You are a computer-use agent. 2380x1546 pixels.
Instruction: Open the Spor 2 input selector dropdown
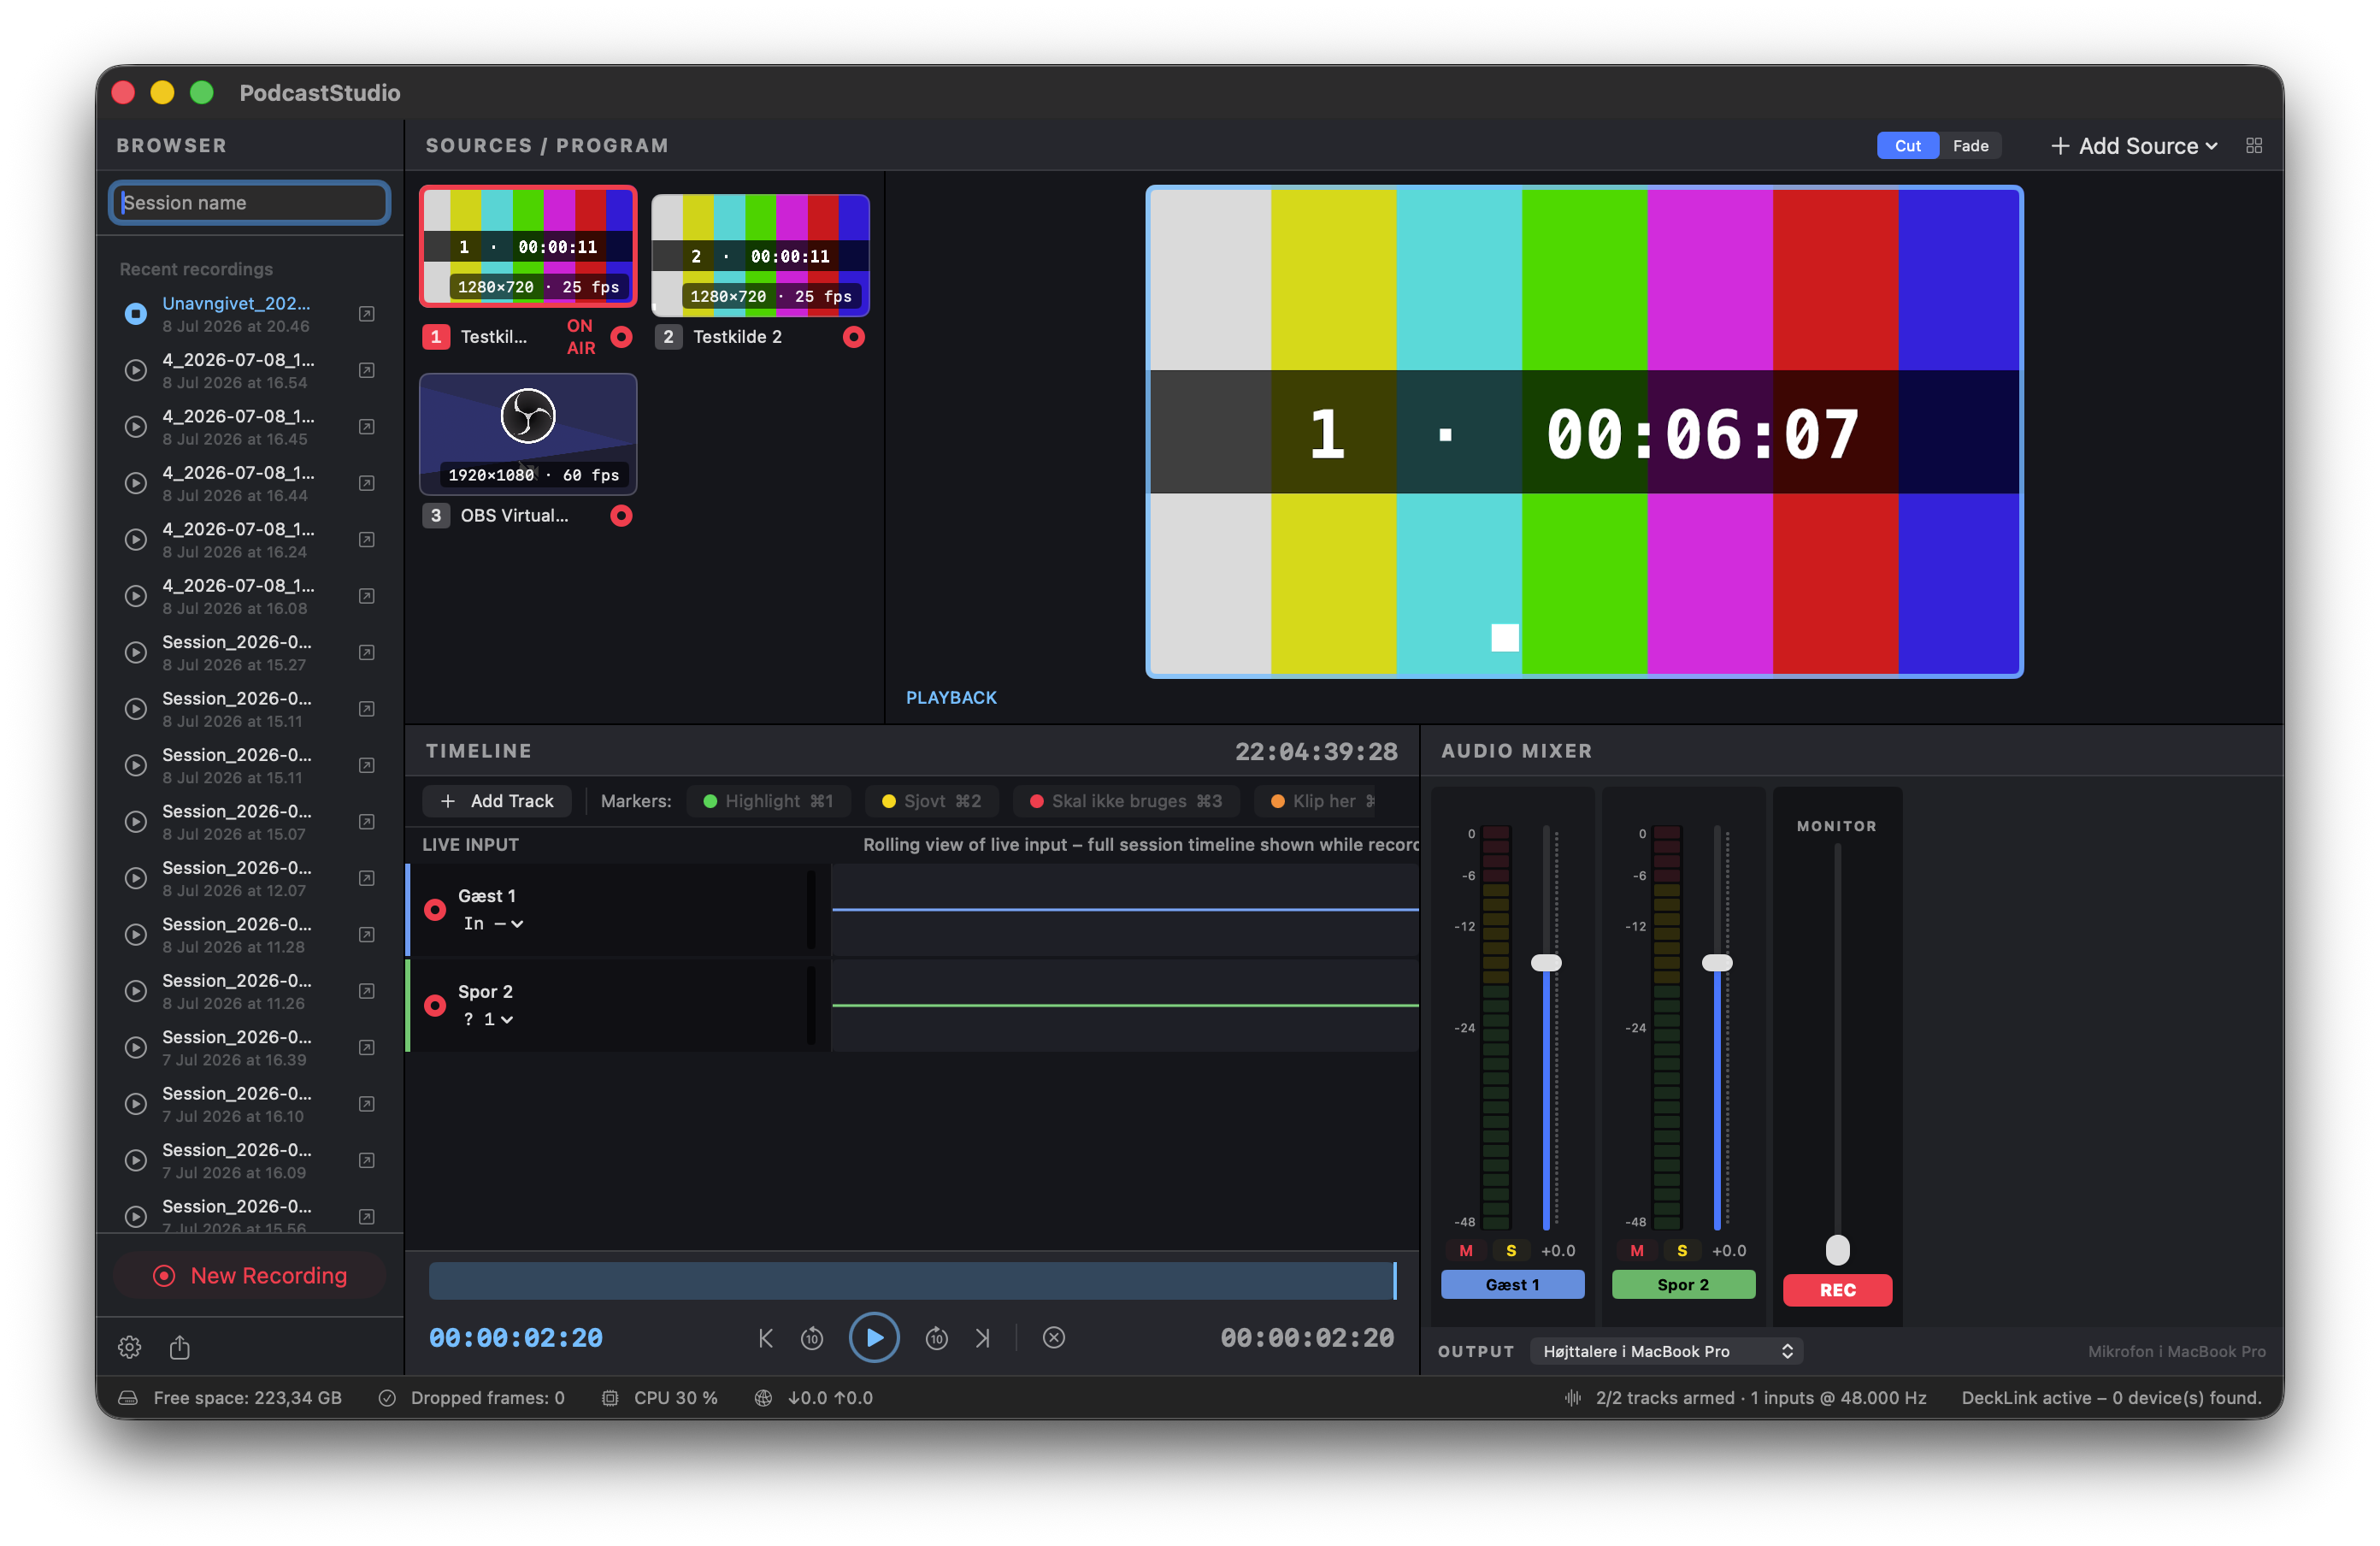pyautogui.click(x=488, y=1020)
